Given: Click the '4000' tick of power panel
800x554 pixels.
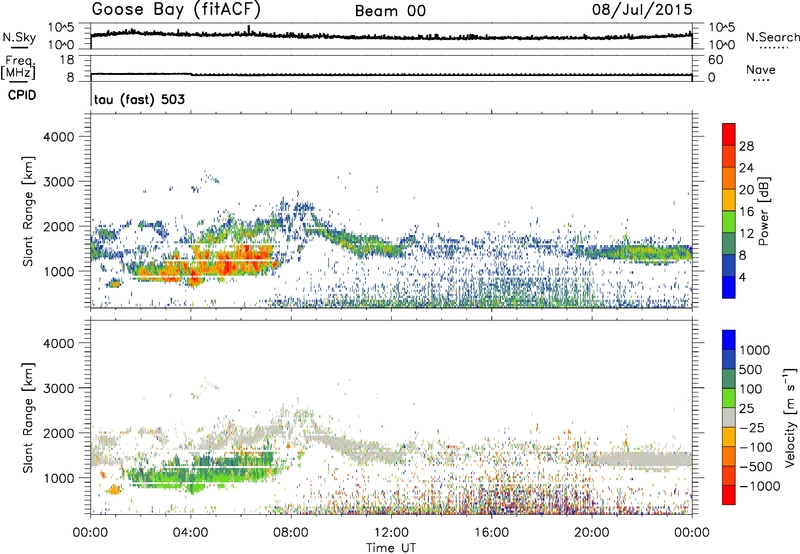Looking at the screenshot, I should click(x=58, y=137).
